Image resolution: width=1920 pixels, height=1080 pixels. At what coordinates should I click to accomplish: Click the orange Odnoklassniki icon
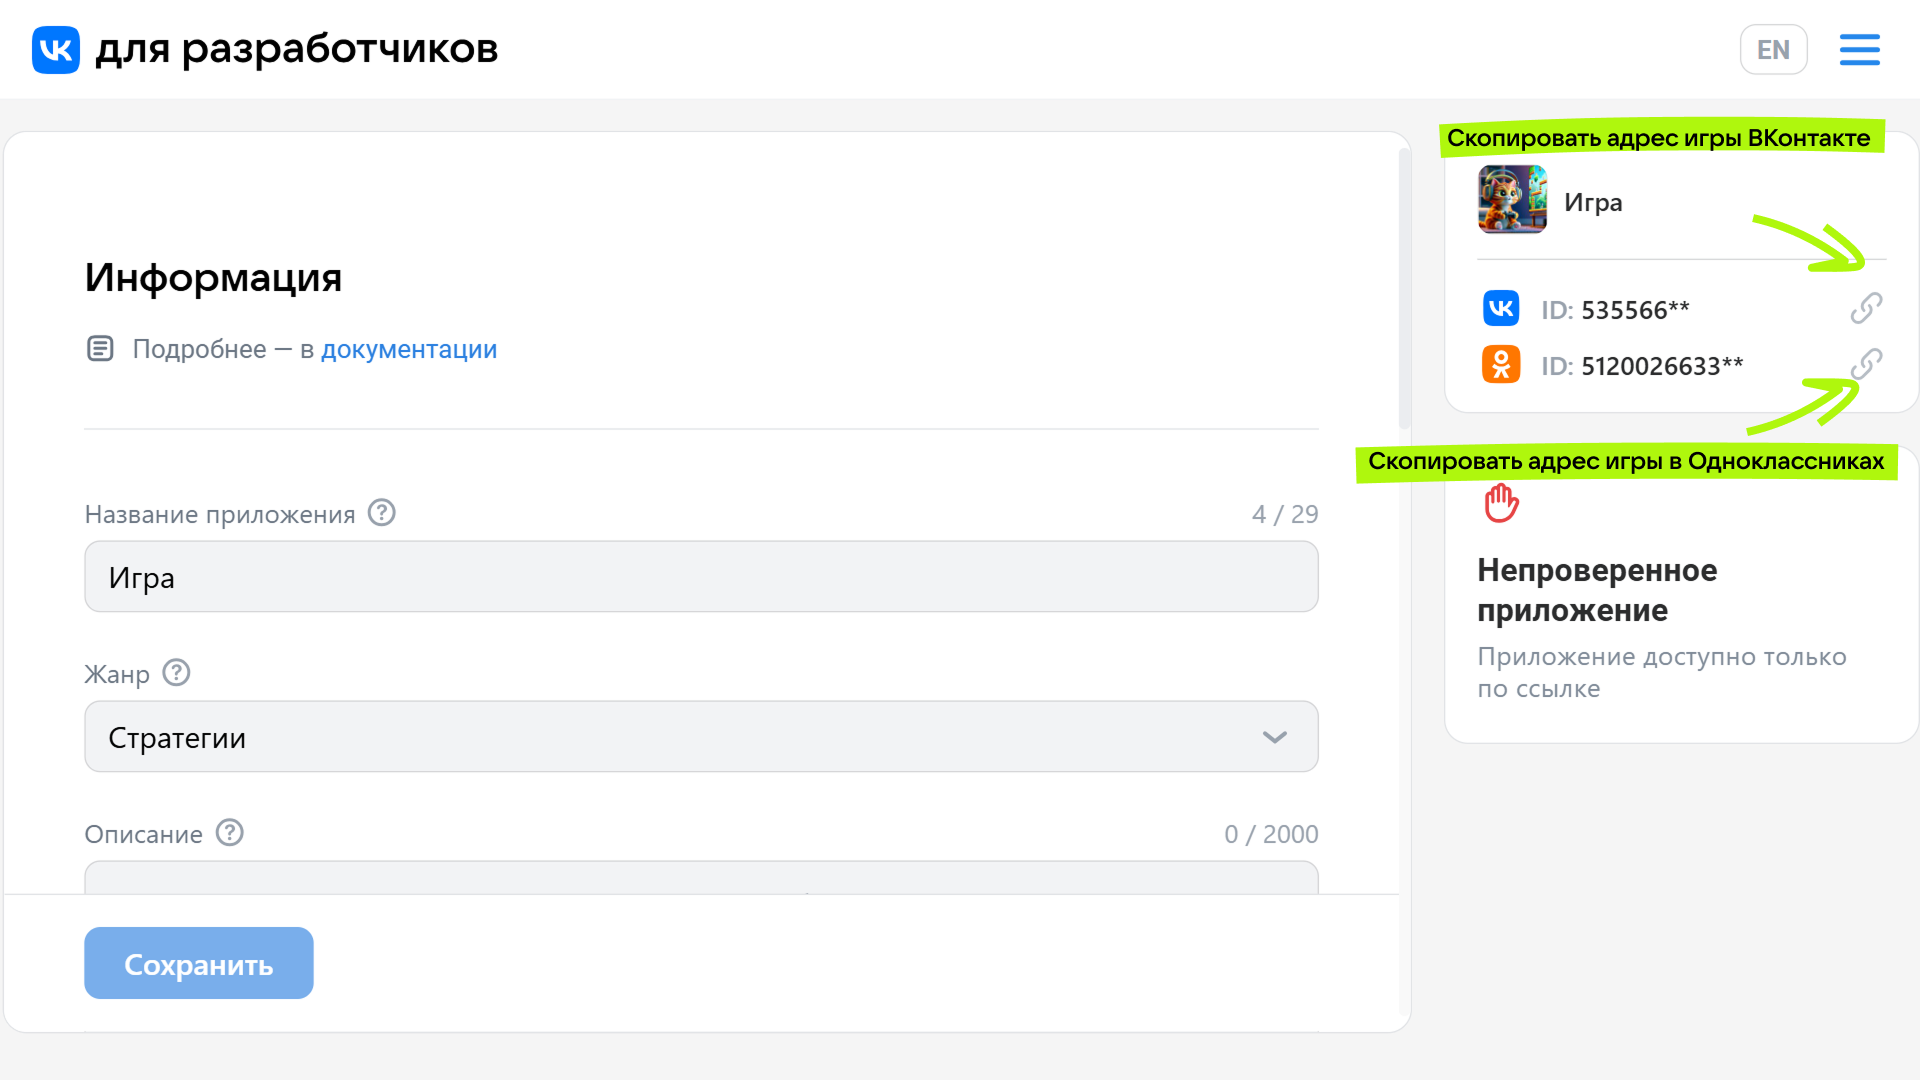click(1501, 364)
